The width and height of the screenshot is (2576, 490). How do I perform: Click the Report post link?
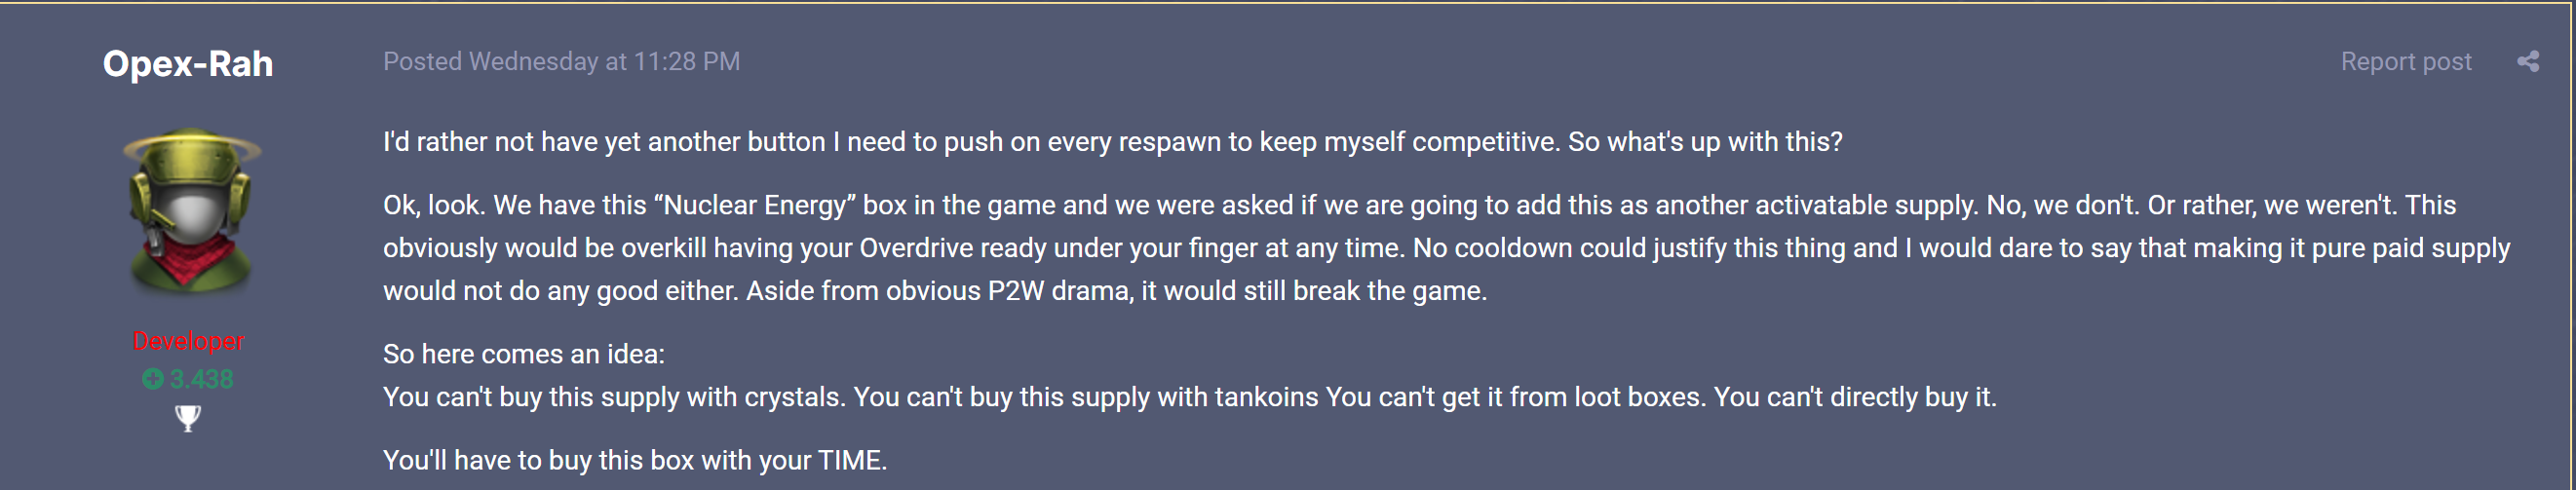[x=2405, y=62]
